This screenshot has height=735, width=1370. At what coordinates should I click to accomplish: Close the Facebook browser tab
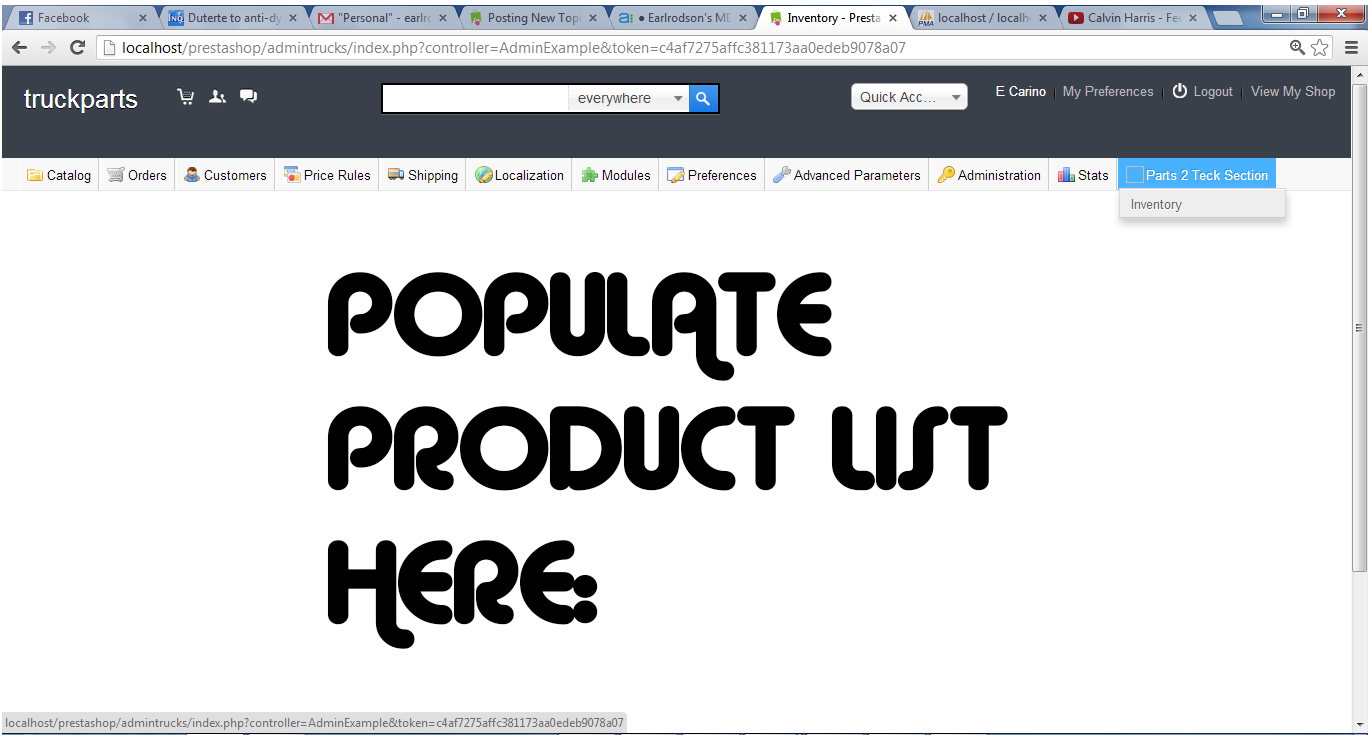pos(143,18)
